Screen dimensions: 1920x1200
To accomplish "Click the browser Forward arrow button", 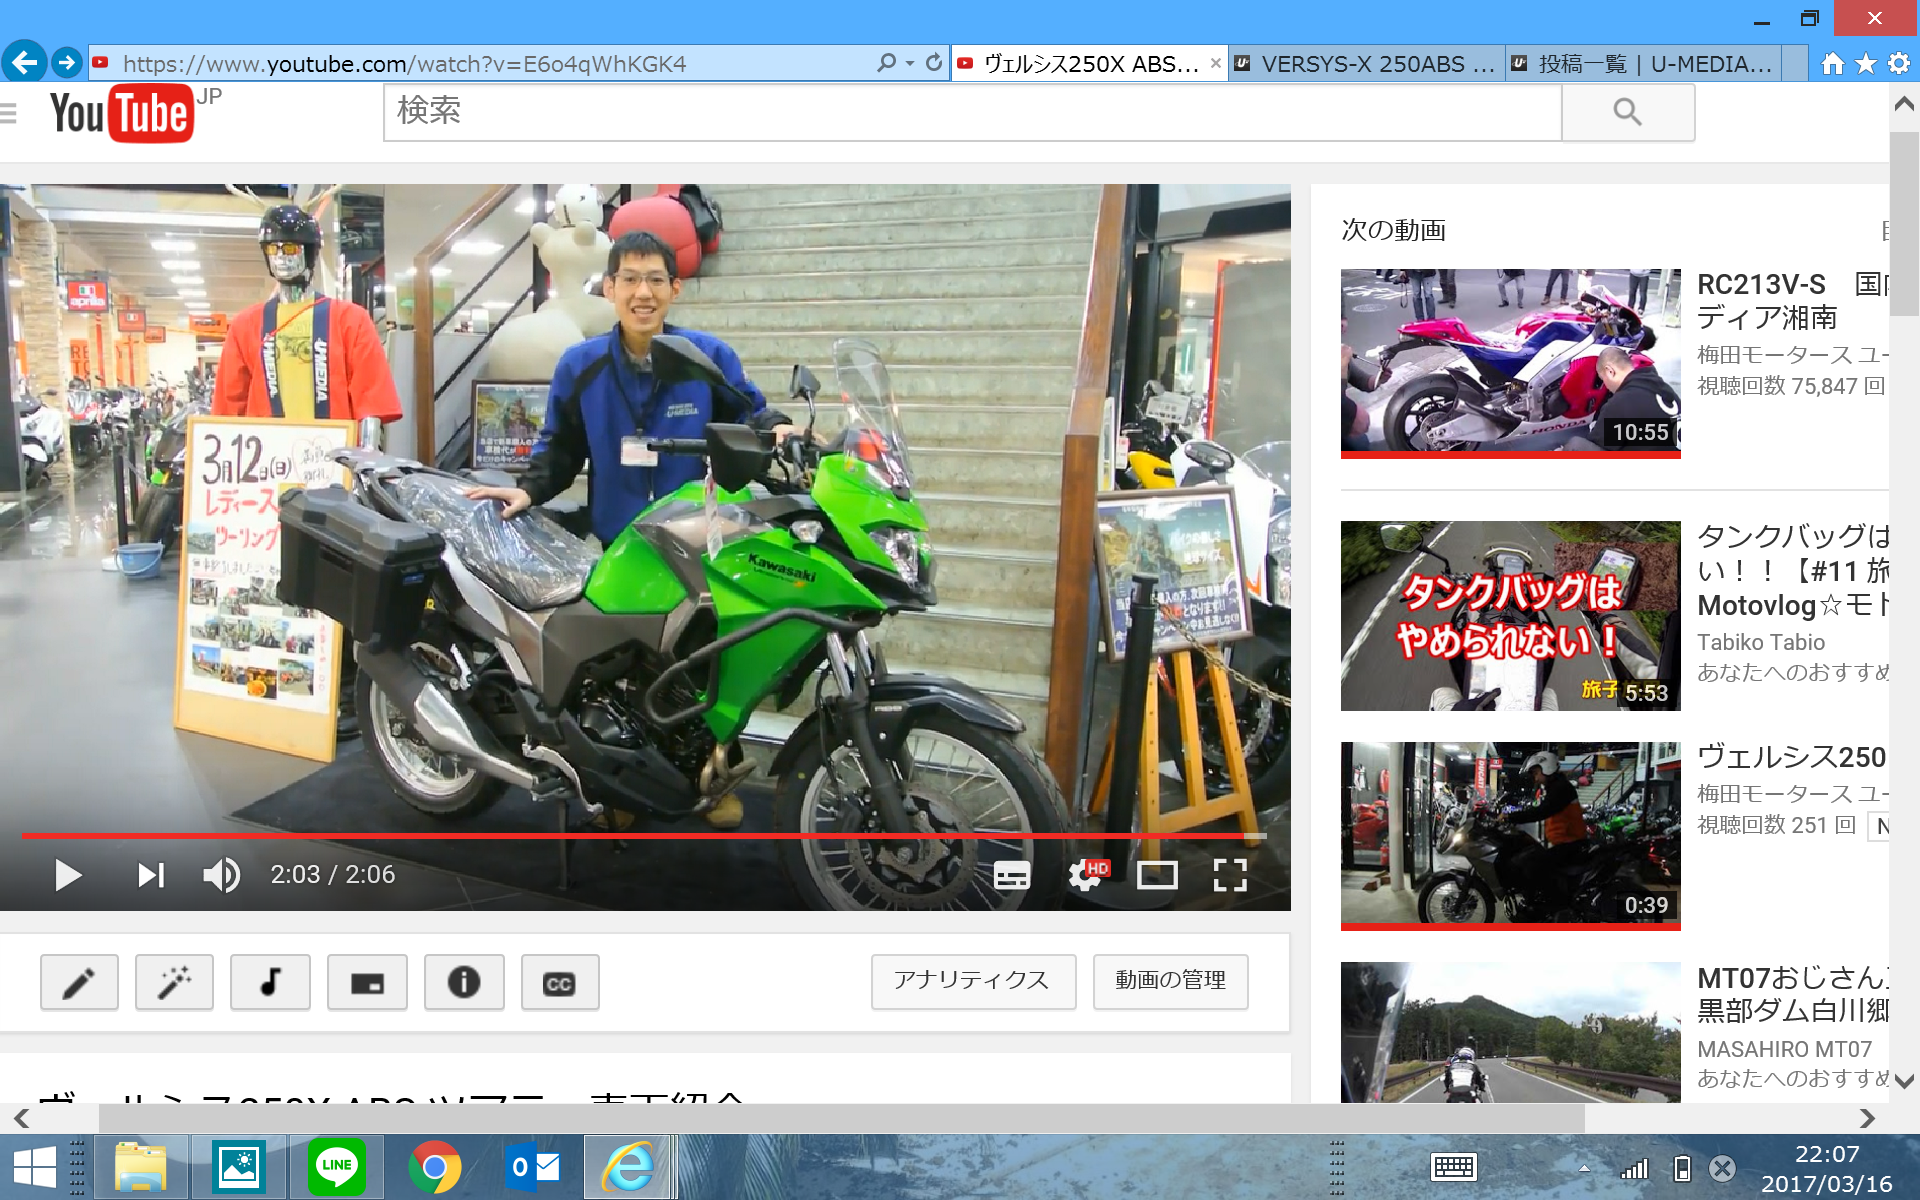I will click(x=67, y=63).
